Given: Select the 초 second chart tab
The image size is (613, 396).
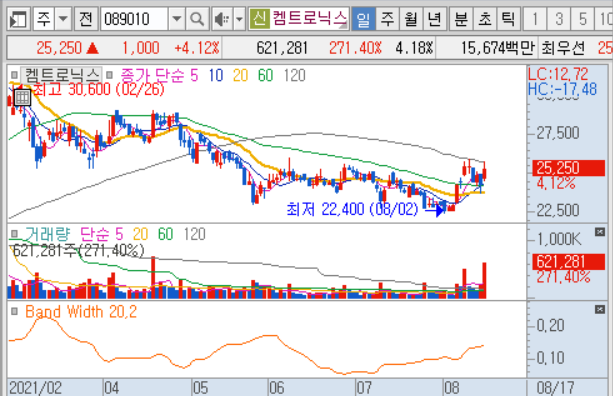Looking at the screenshot, I should click(485, 19).
